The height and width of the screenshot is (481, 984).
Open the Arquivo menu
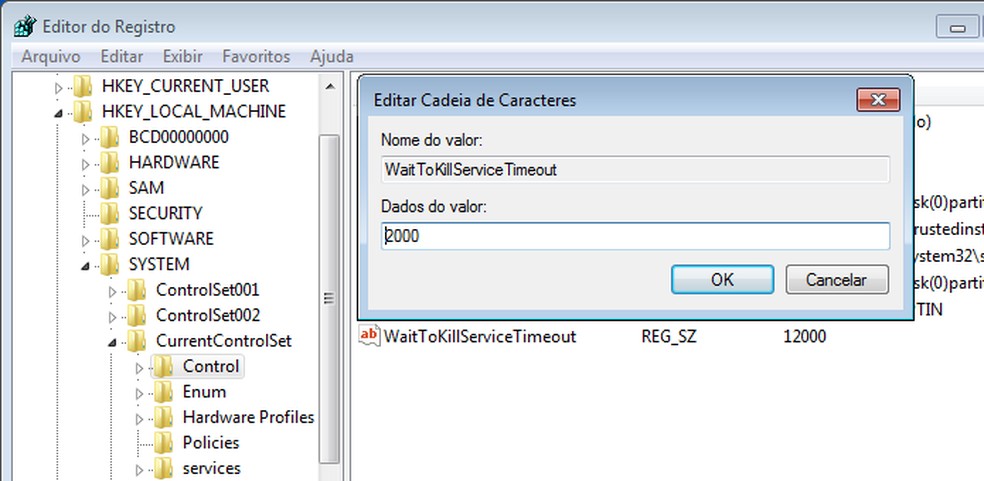click(50, 57)
